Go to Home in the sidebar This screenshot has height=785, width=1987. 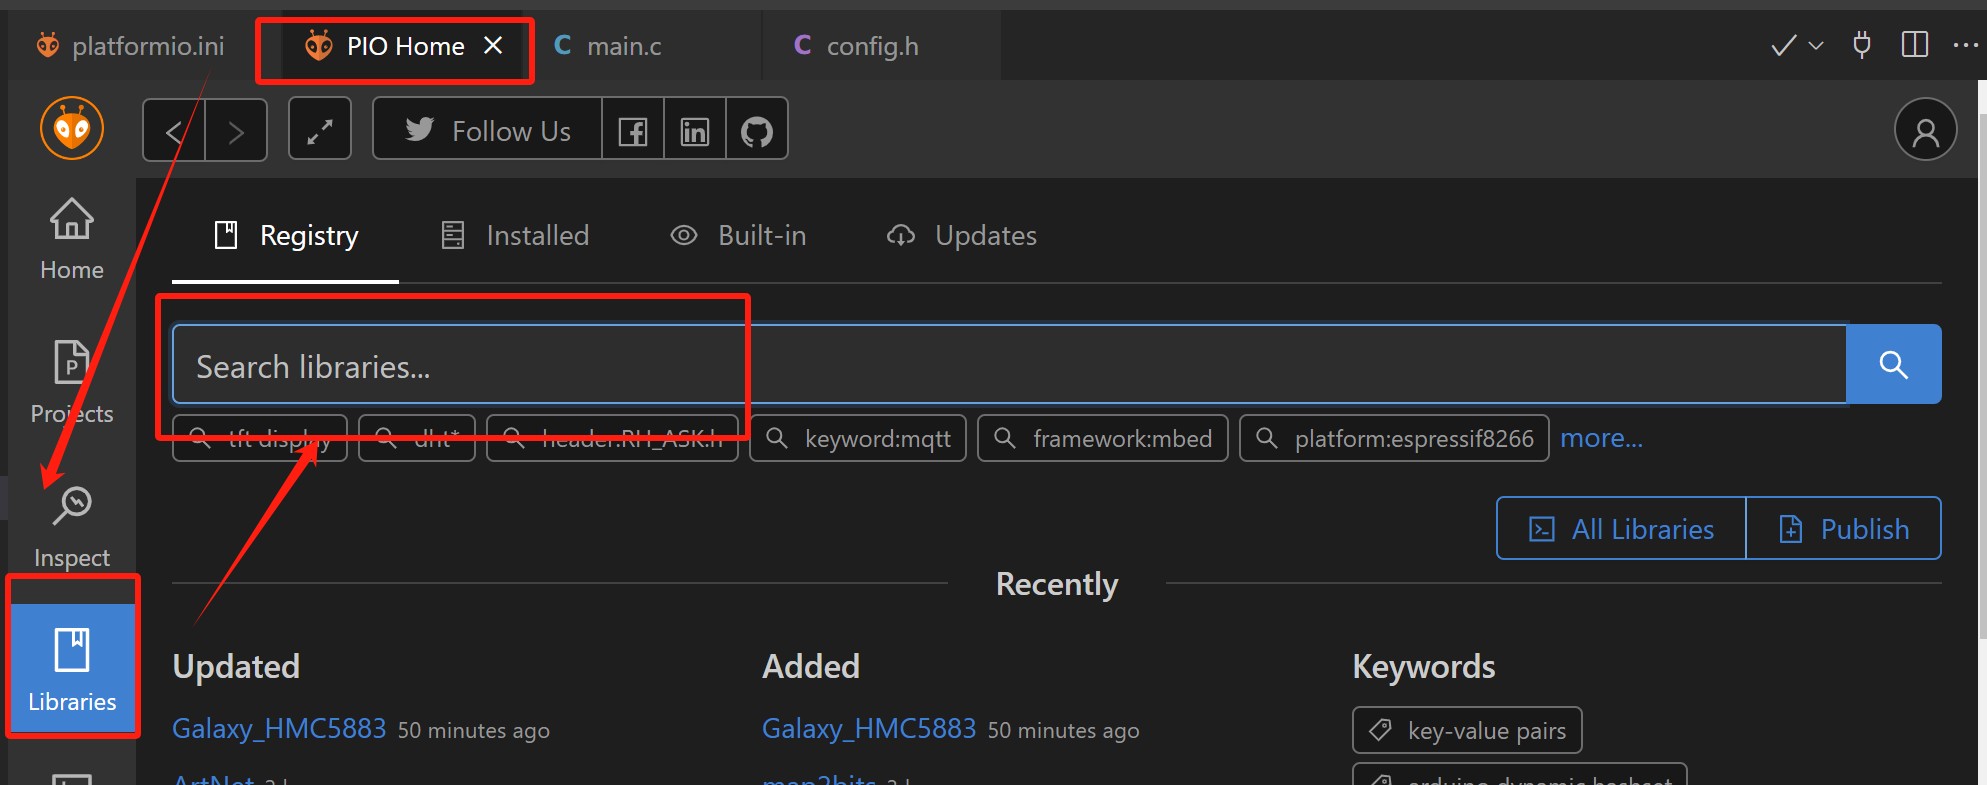[72, 238]
